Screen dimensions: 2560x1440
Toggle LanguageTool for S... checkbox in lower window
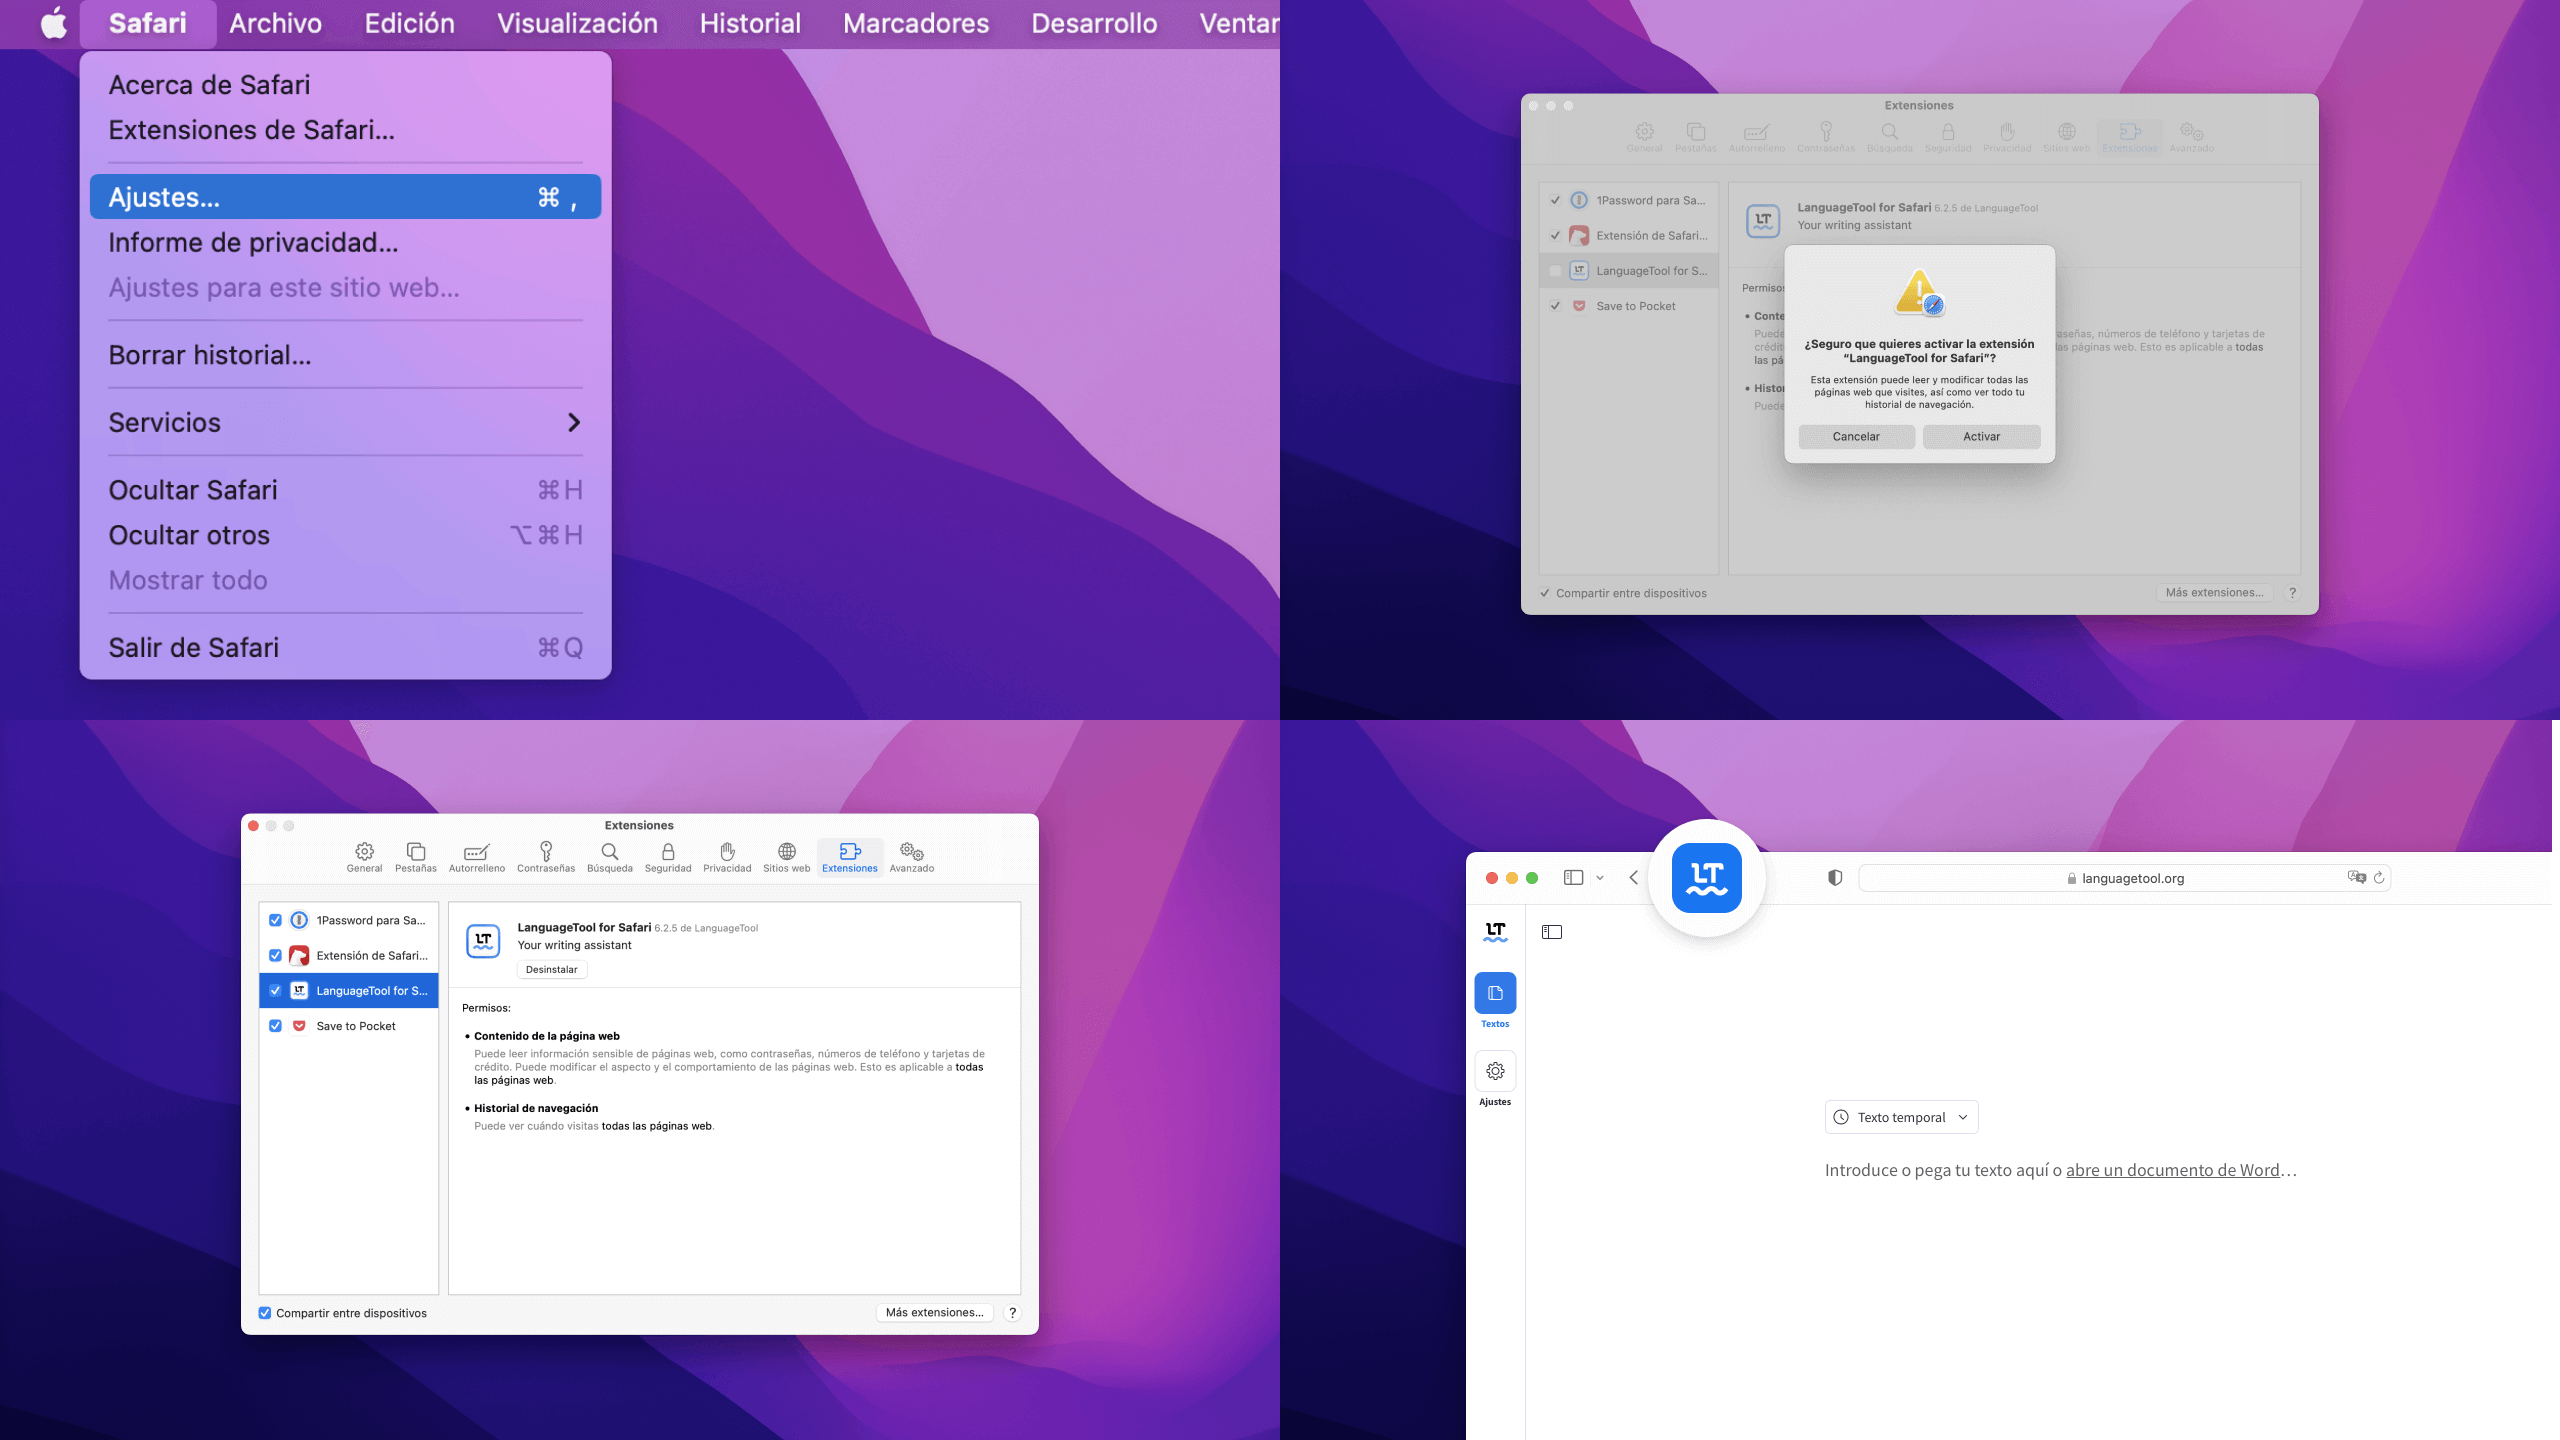(x=275, y=990)
